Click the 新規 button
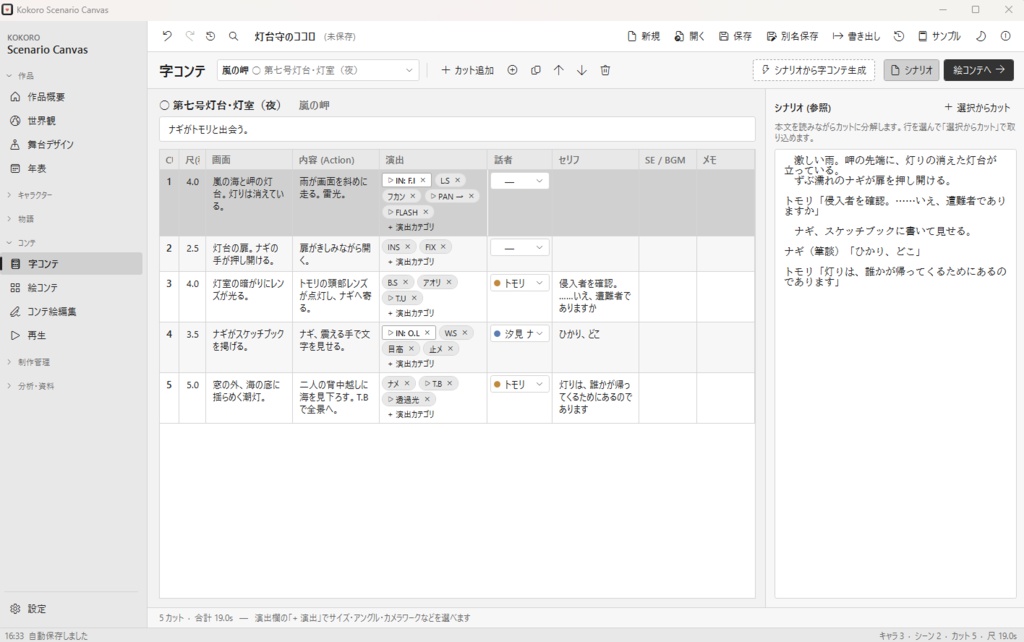This screenshot has height=642, width=1024. click(643, 37)
